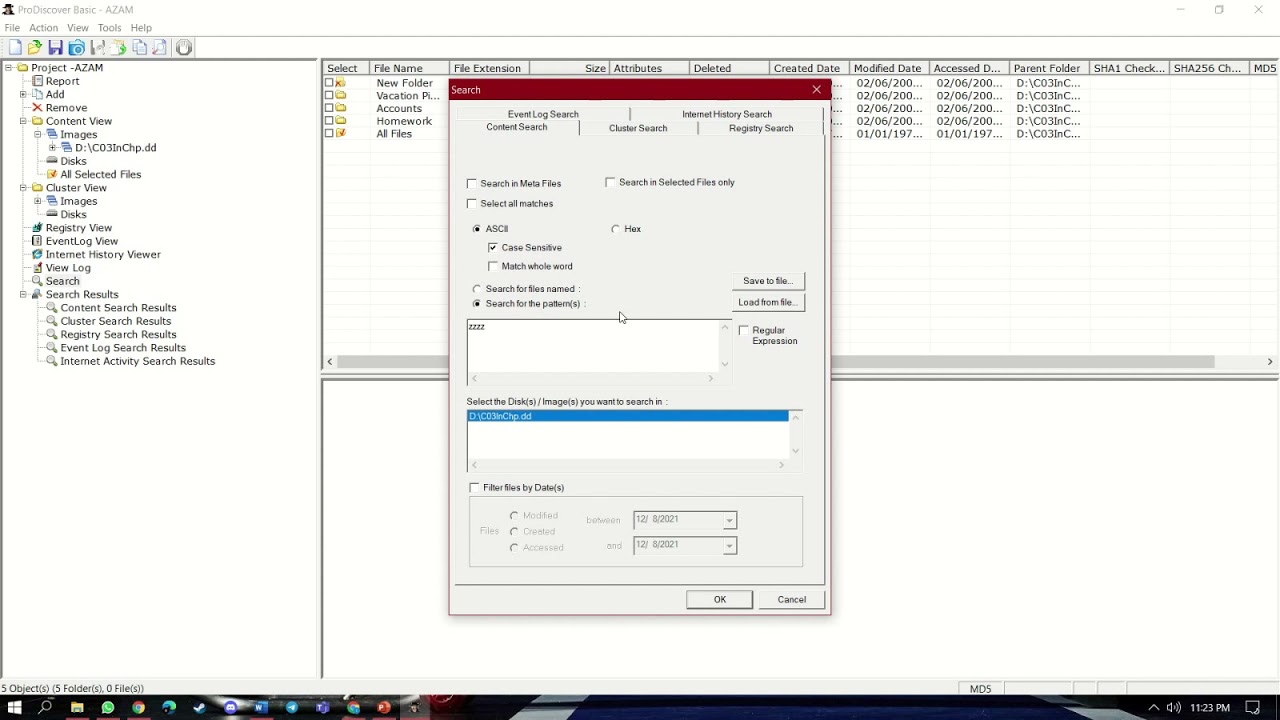
Task: Switch to the Event Log Search tab
Action: [543, 114]
